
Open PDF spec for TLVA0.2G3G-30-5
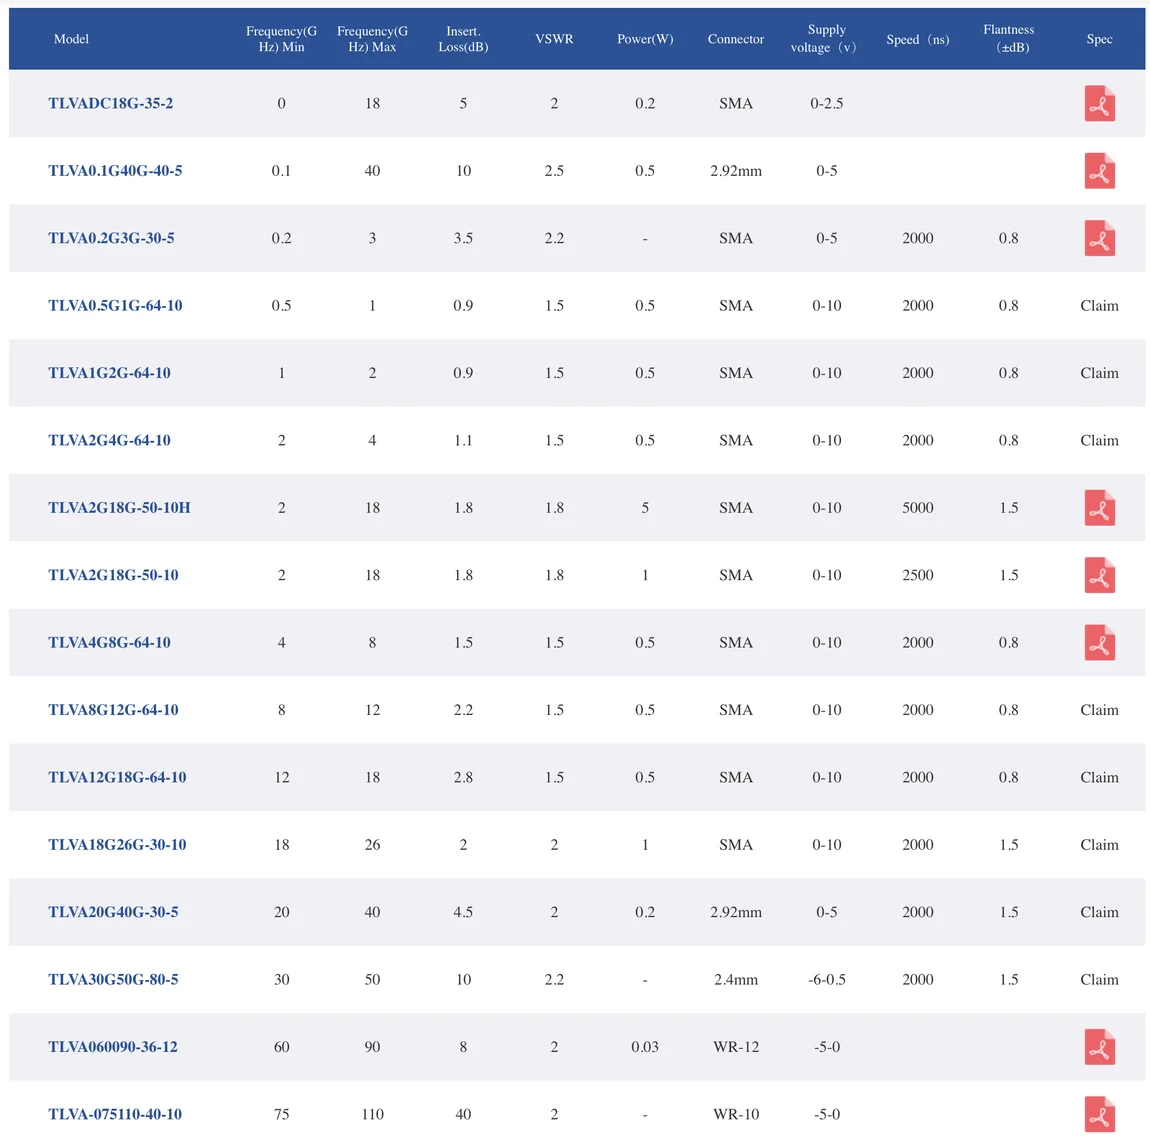[1099, 239]
